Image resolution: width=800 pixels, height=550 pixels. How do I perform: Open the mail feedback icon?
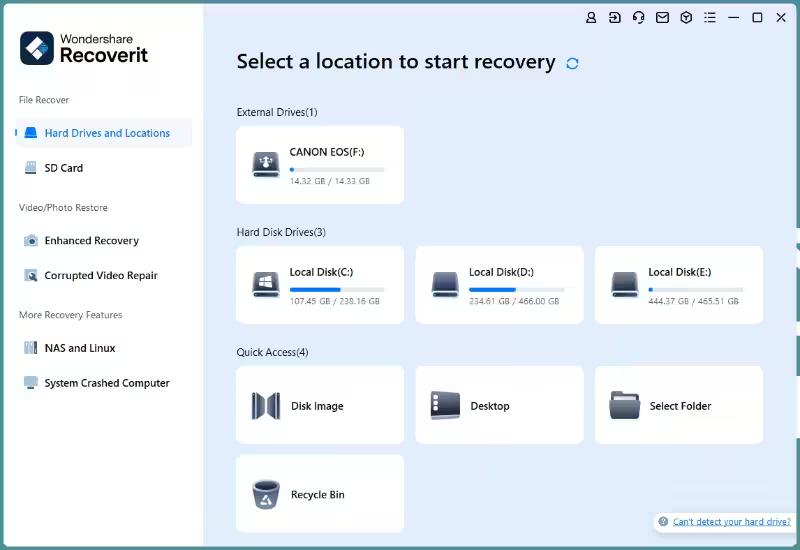[x=662, y=18]
